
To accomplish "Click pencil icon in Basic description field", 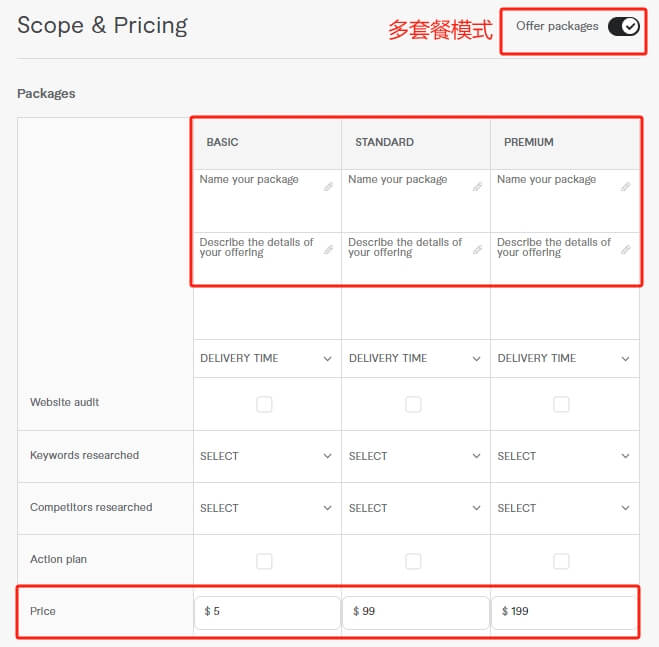I will pos(328,249).
